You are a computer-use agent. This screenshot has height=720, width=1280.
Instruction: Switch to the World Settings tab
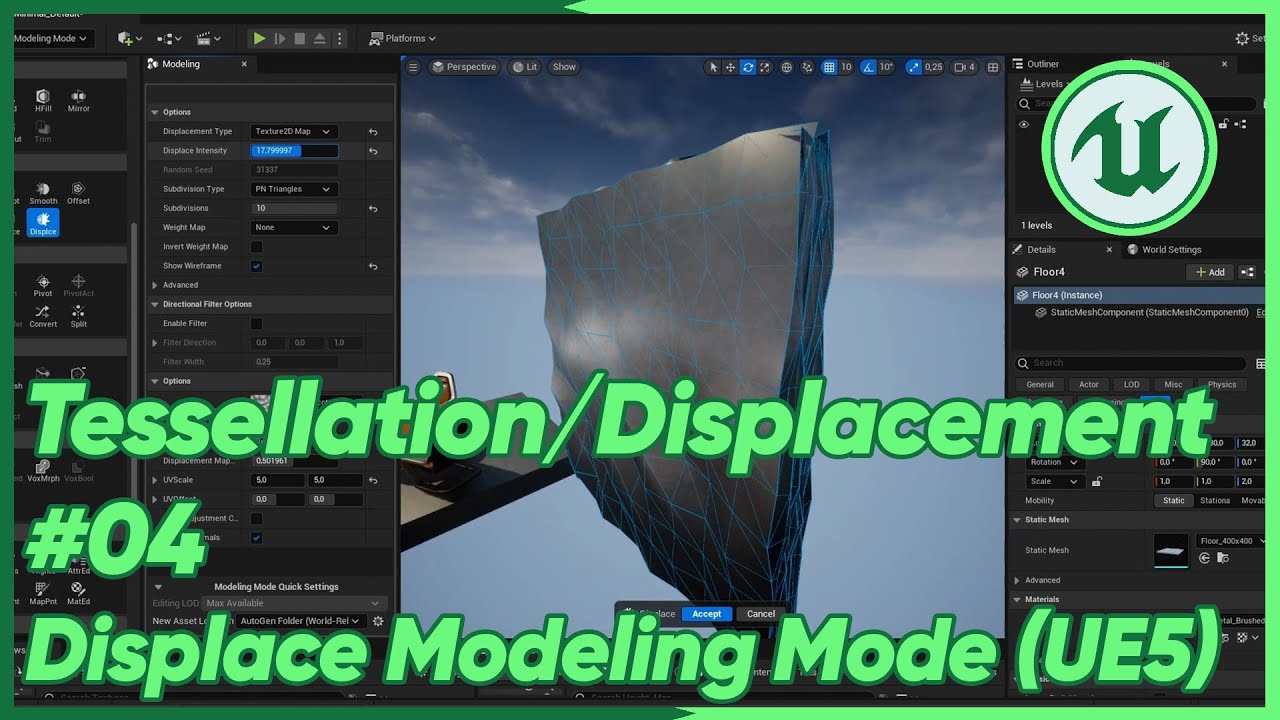click(1164, 249)
